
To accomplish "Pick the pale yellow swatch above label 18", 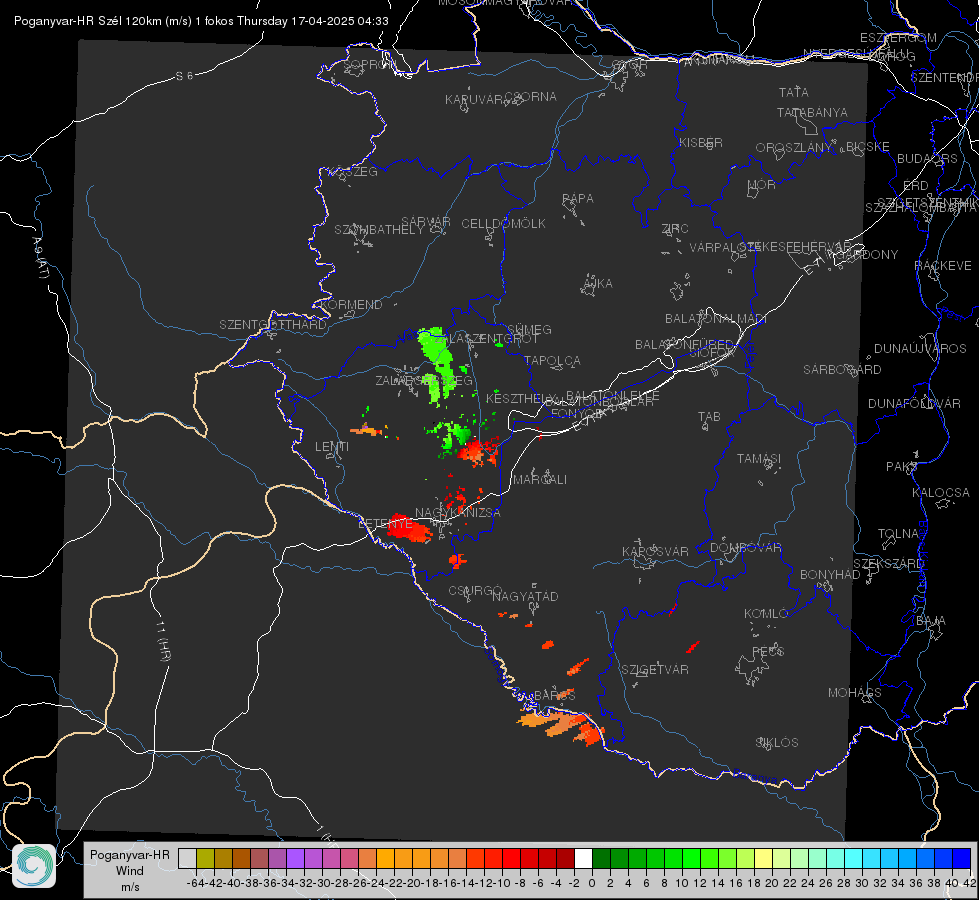I will (763, 859).
